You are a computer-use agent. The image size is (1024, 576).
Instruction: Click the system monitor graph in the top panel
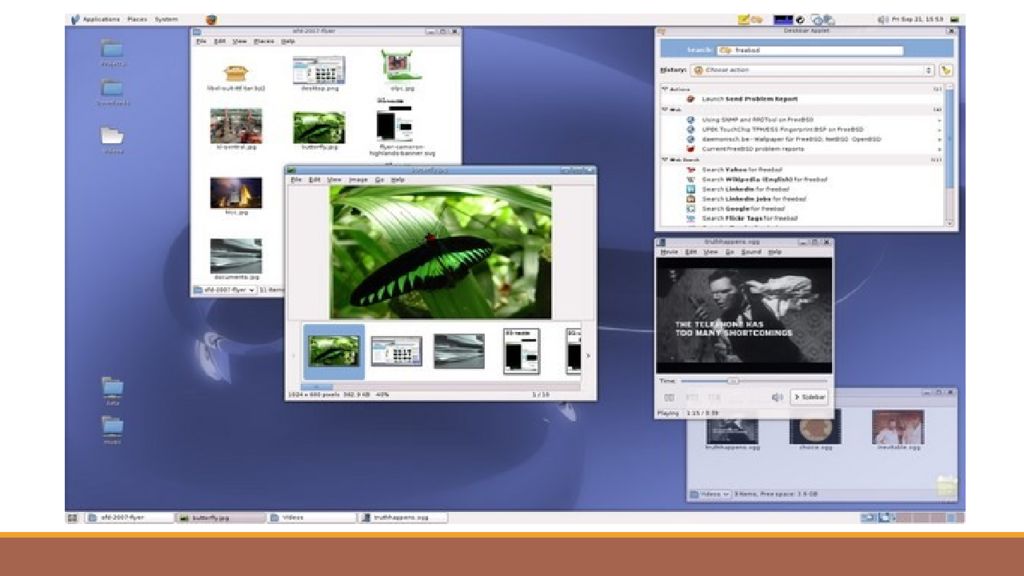click(x=782, y=20)
